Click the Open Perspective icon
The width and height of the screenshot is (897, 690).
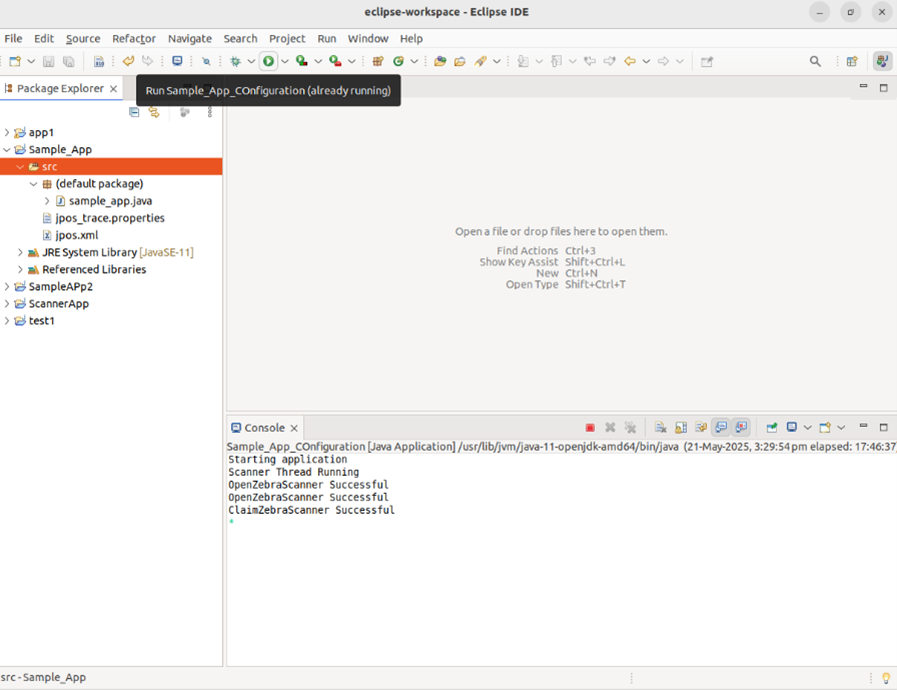click(852, 62)
